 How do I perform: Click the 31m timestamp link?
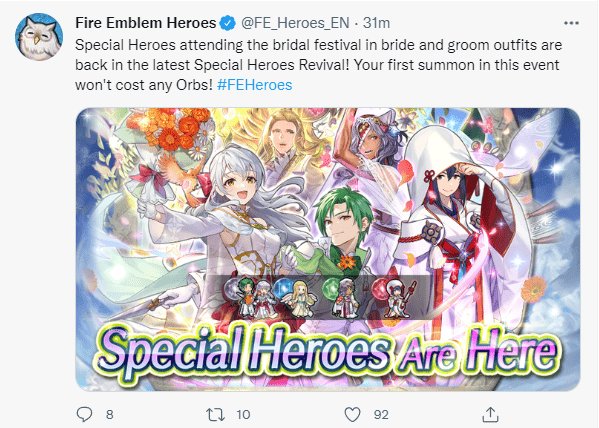[376, 23]
